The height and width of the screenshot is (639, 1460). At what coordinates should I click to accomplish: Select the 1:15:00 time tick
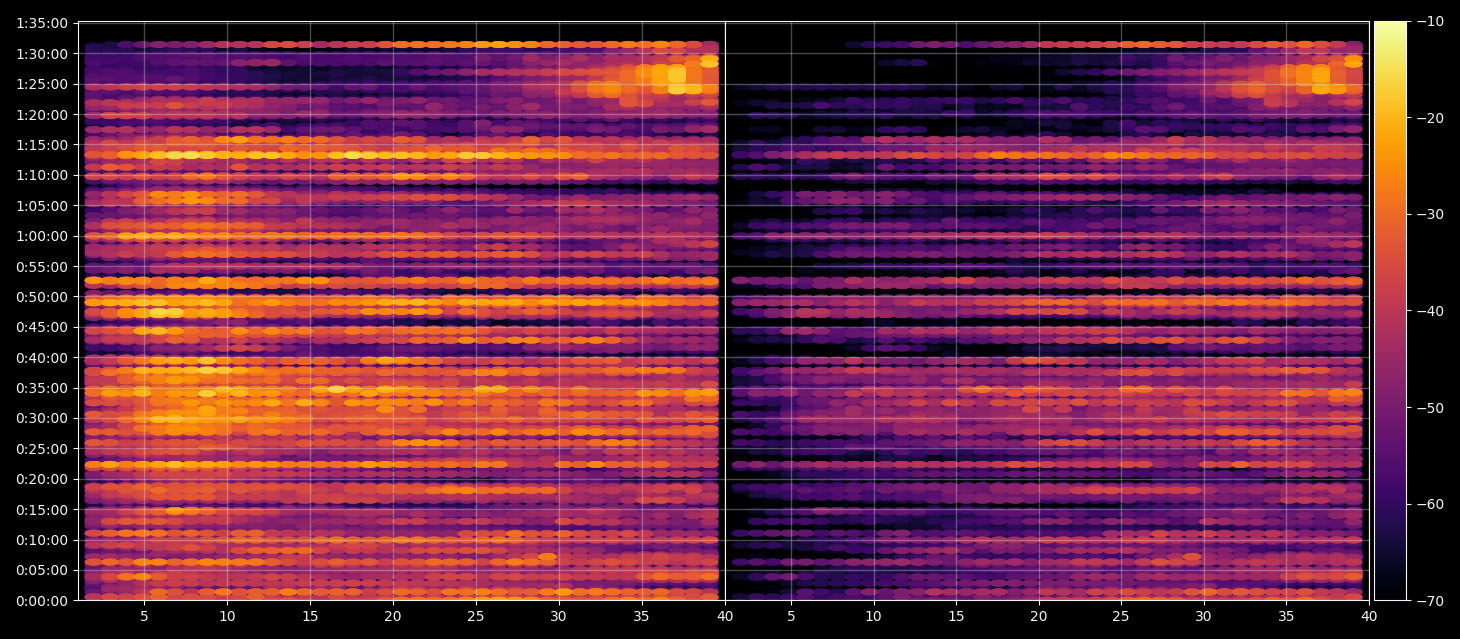click(x=42, y=144)
